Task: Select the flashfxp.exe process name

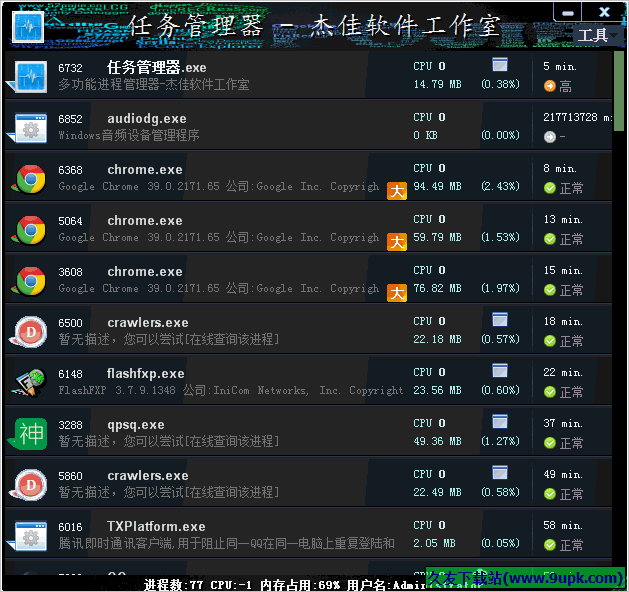Action: (x=146, y=374)
